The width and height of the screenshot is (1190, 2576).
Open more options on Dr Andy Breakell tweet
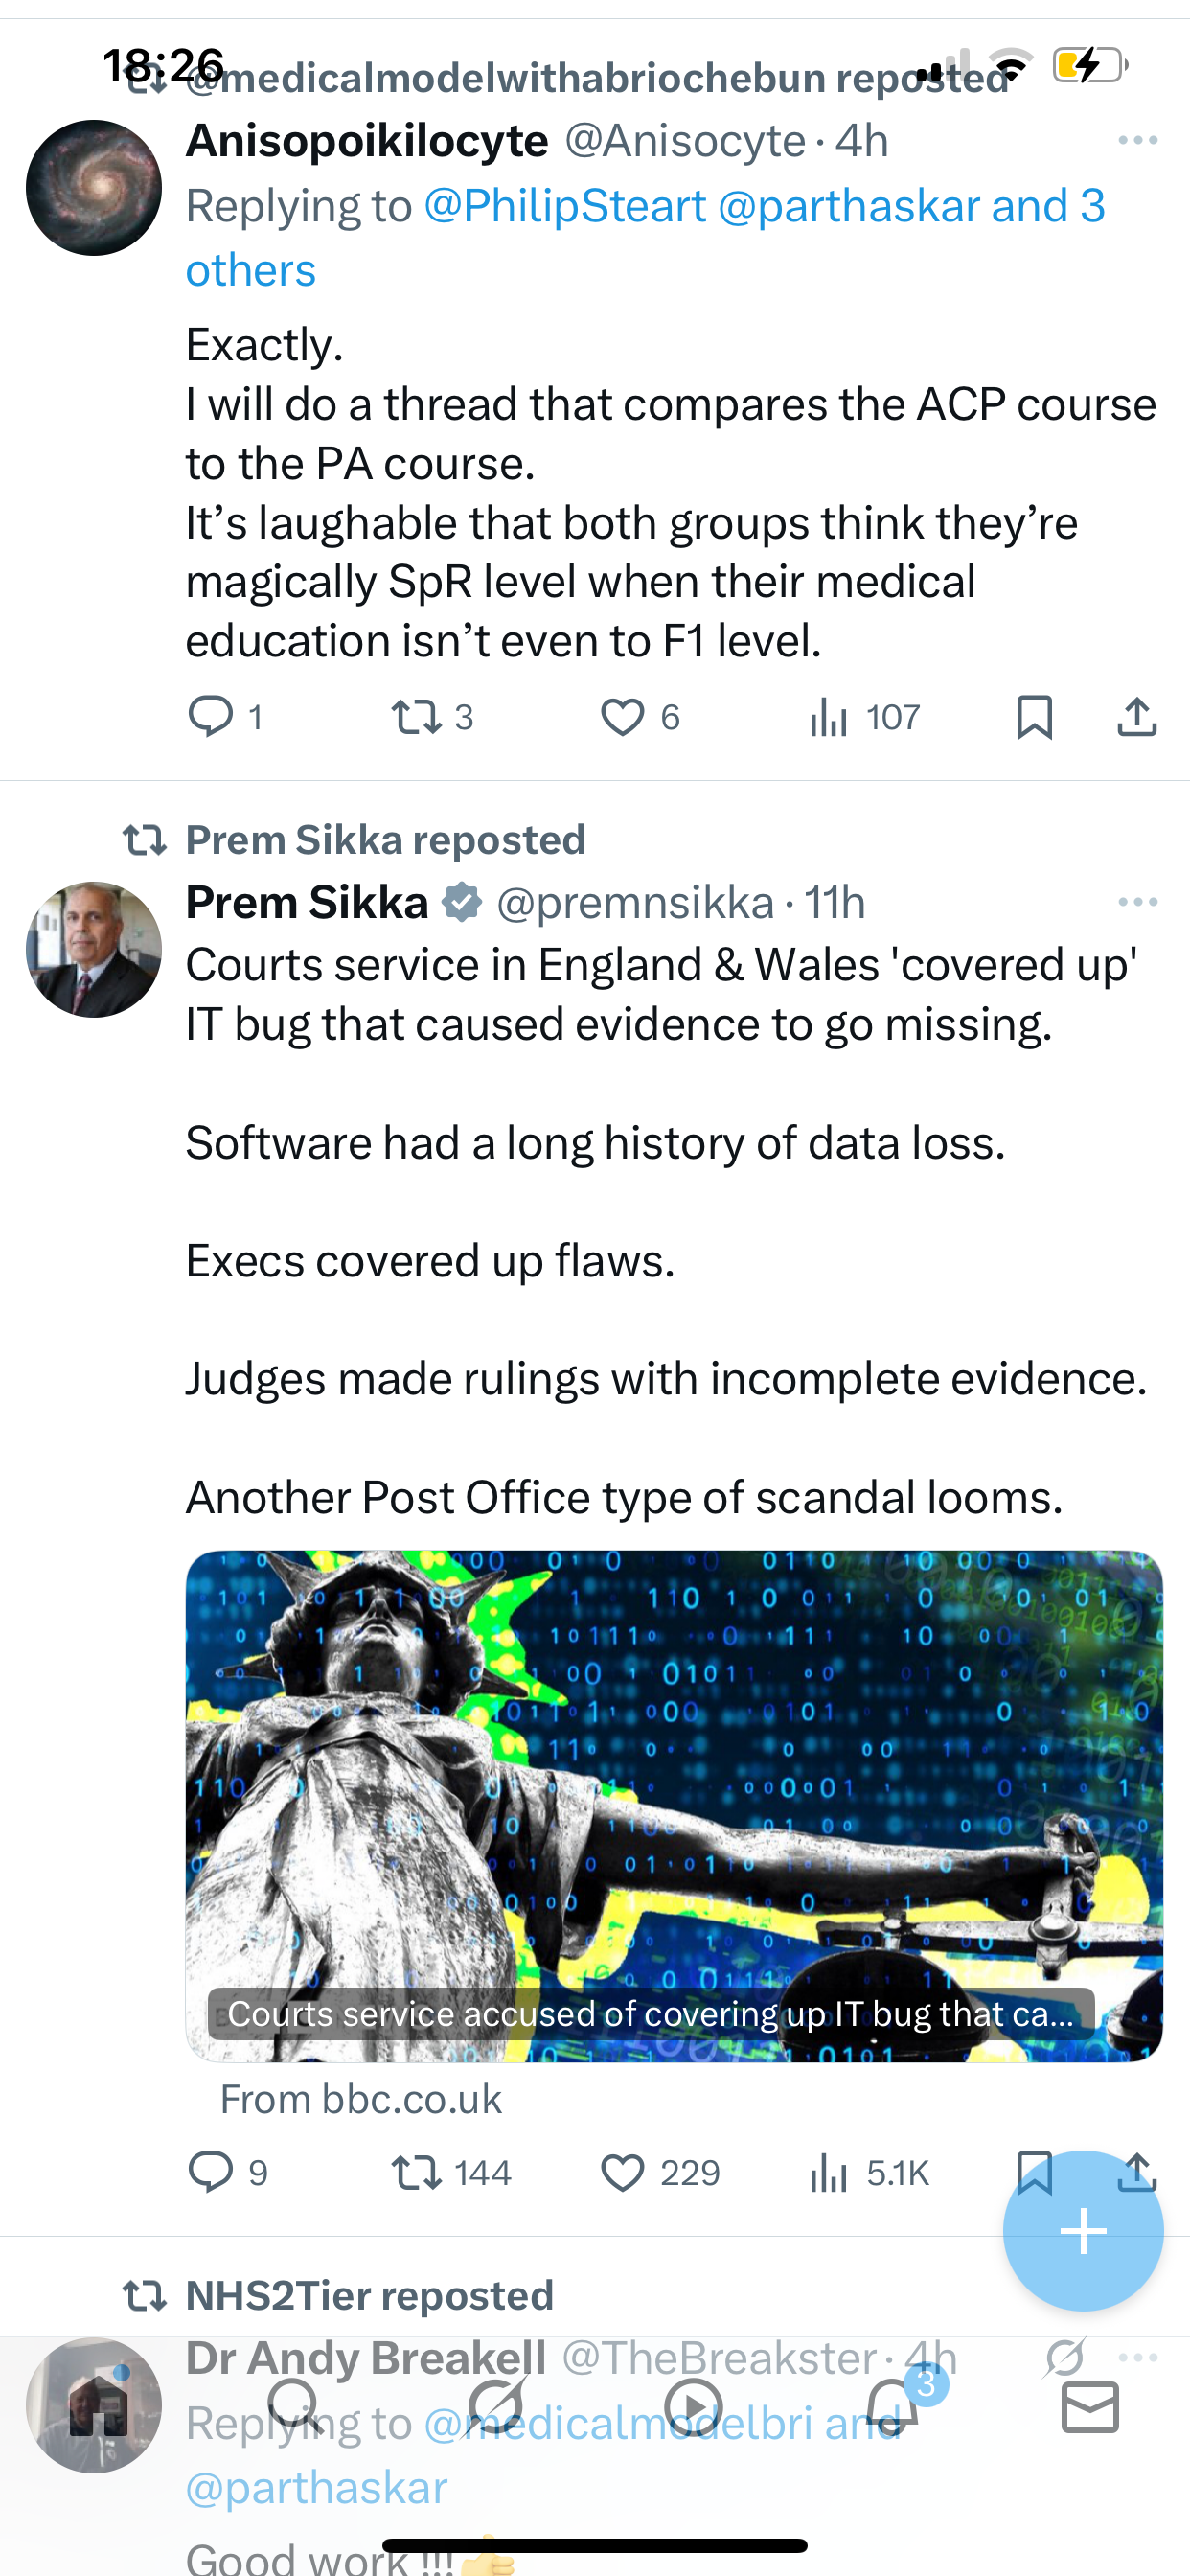(x=1138, y=2358)
